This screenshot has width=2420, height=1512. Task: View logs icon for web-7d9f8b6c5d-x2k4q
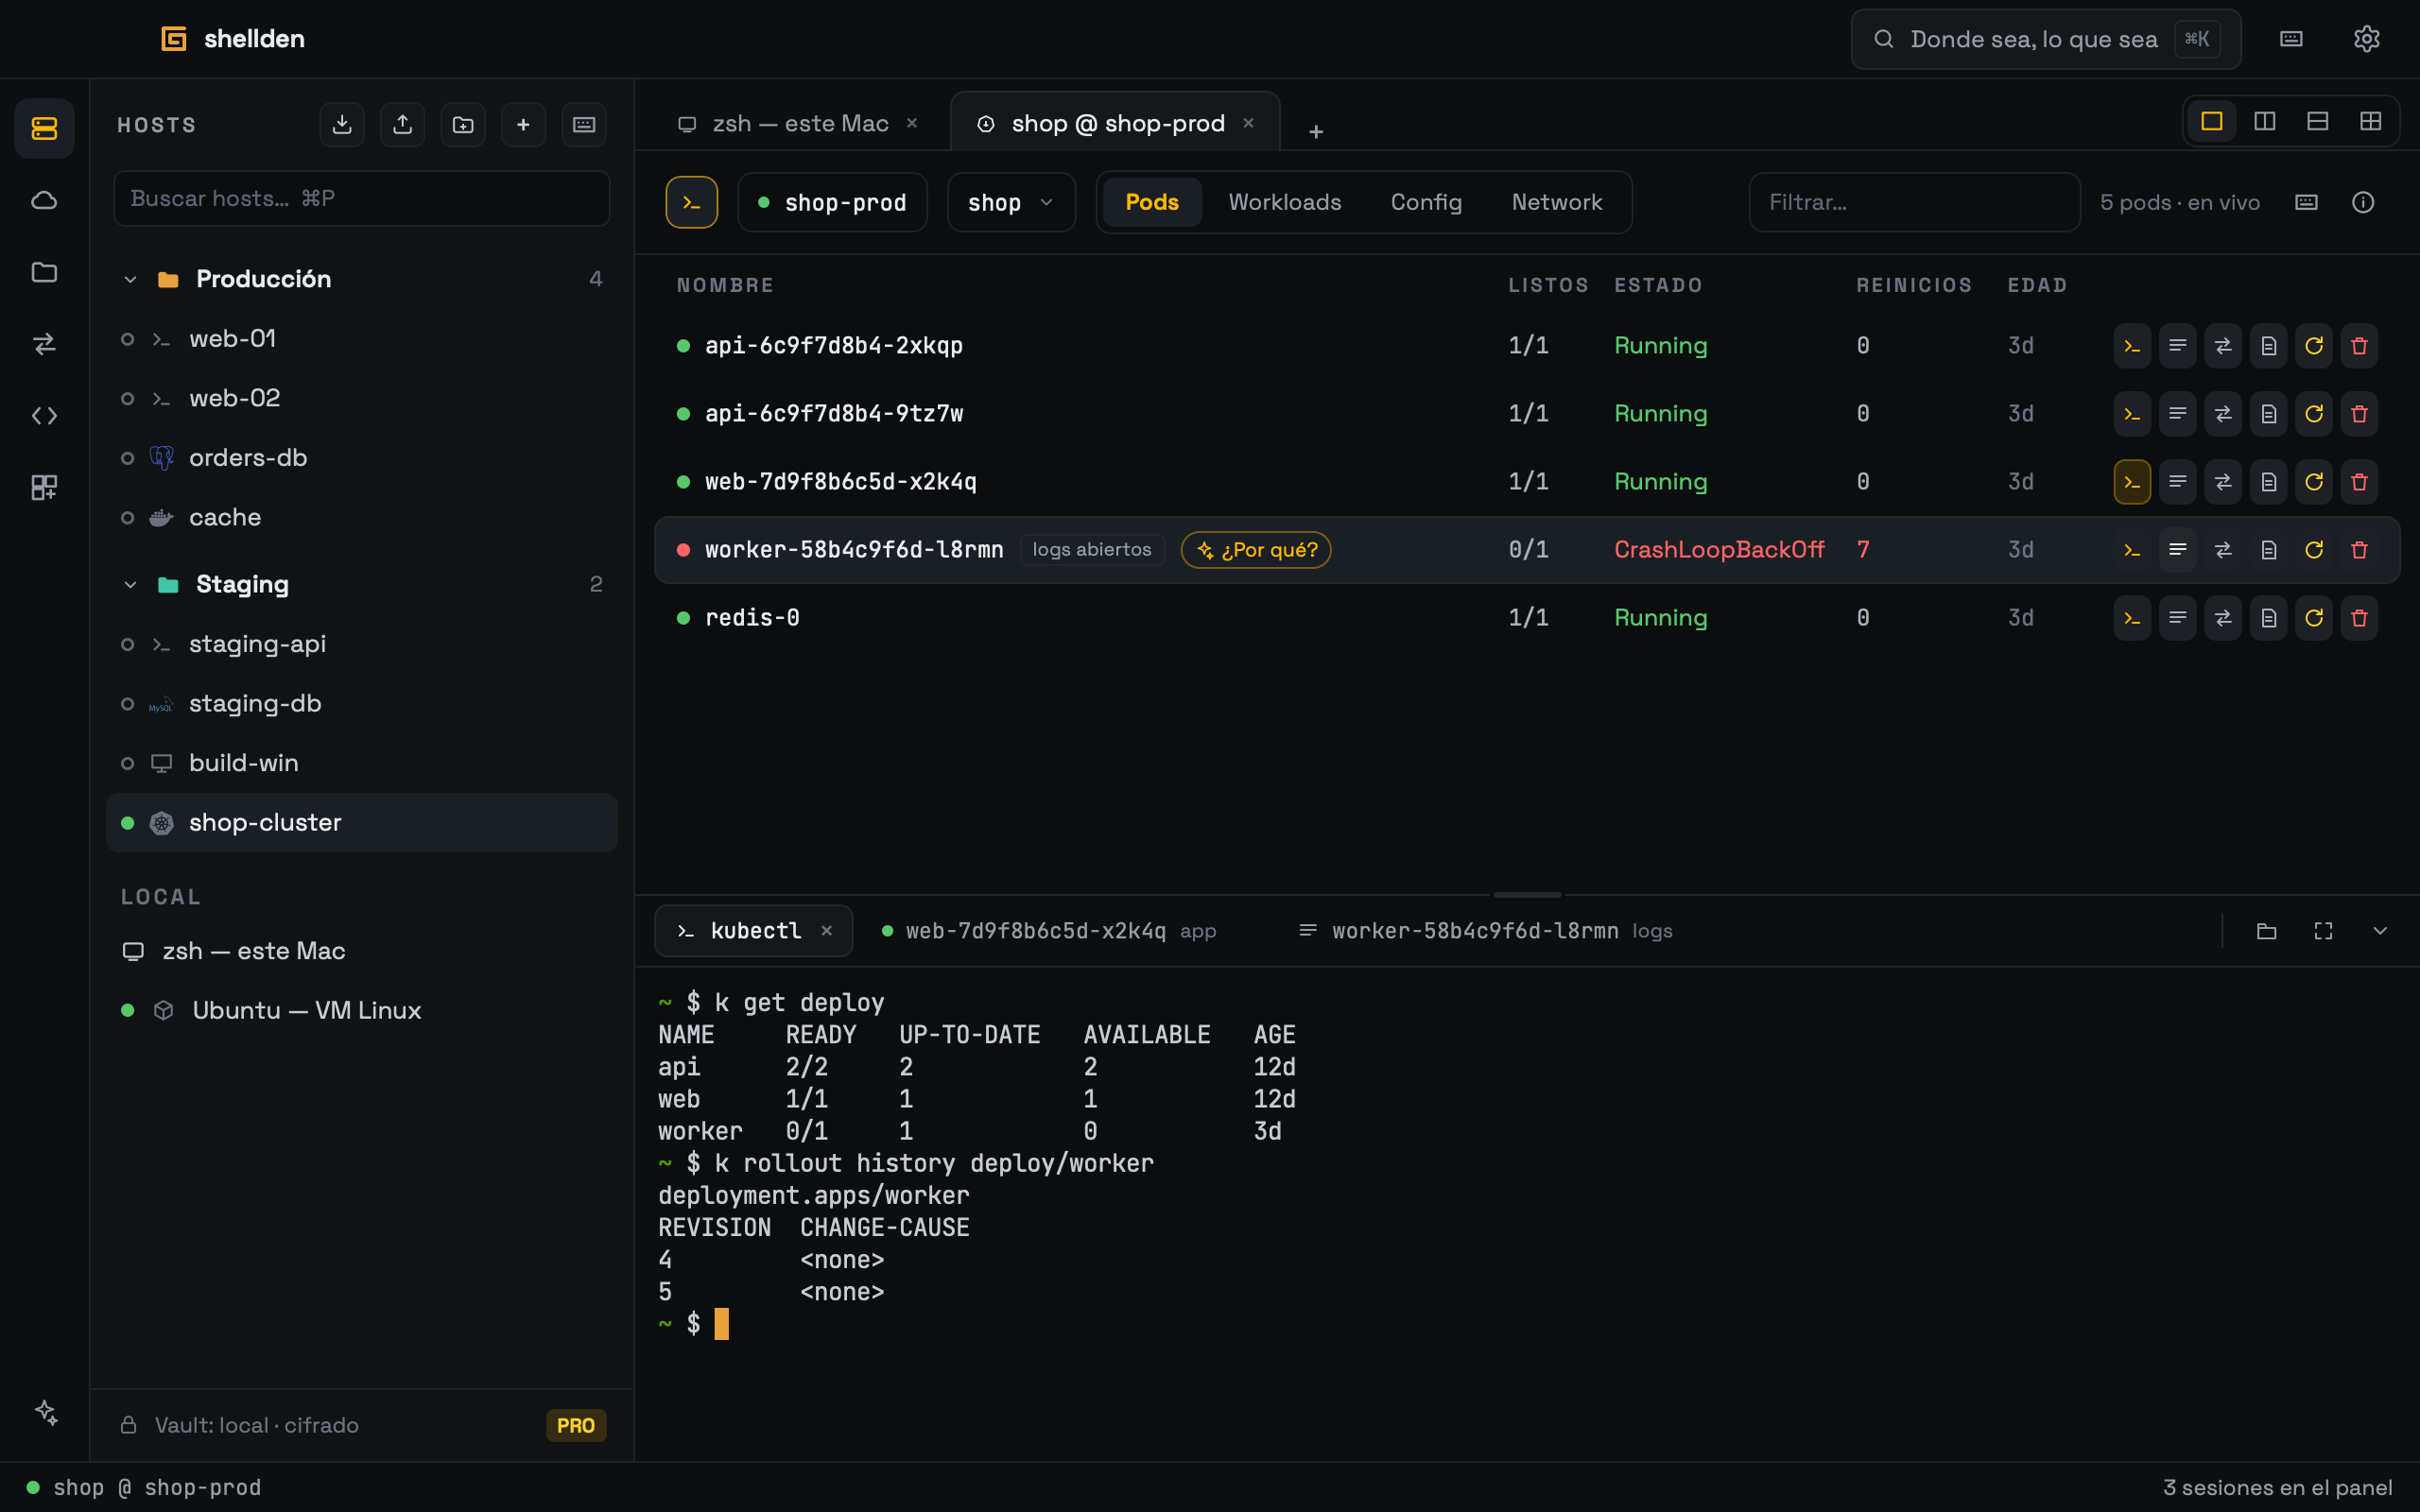click(x=2177, y=482)
